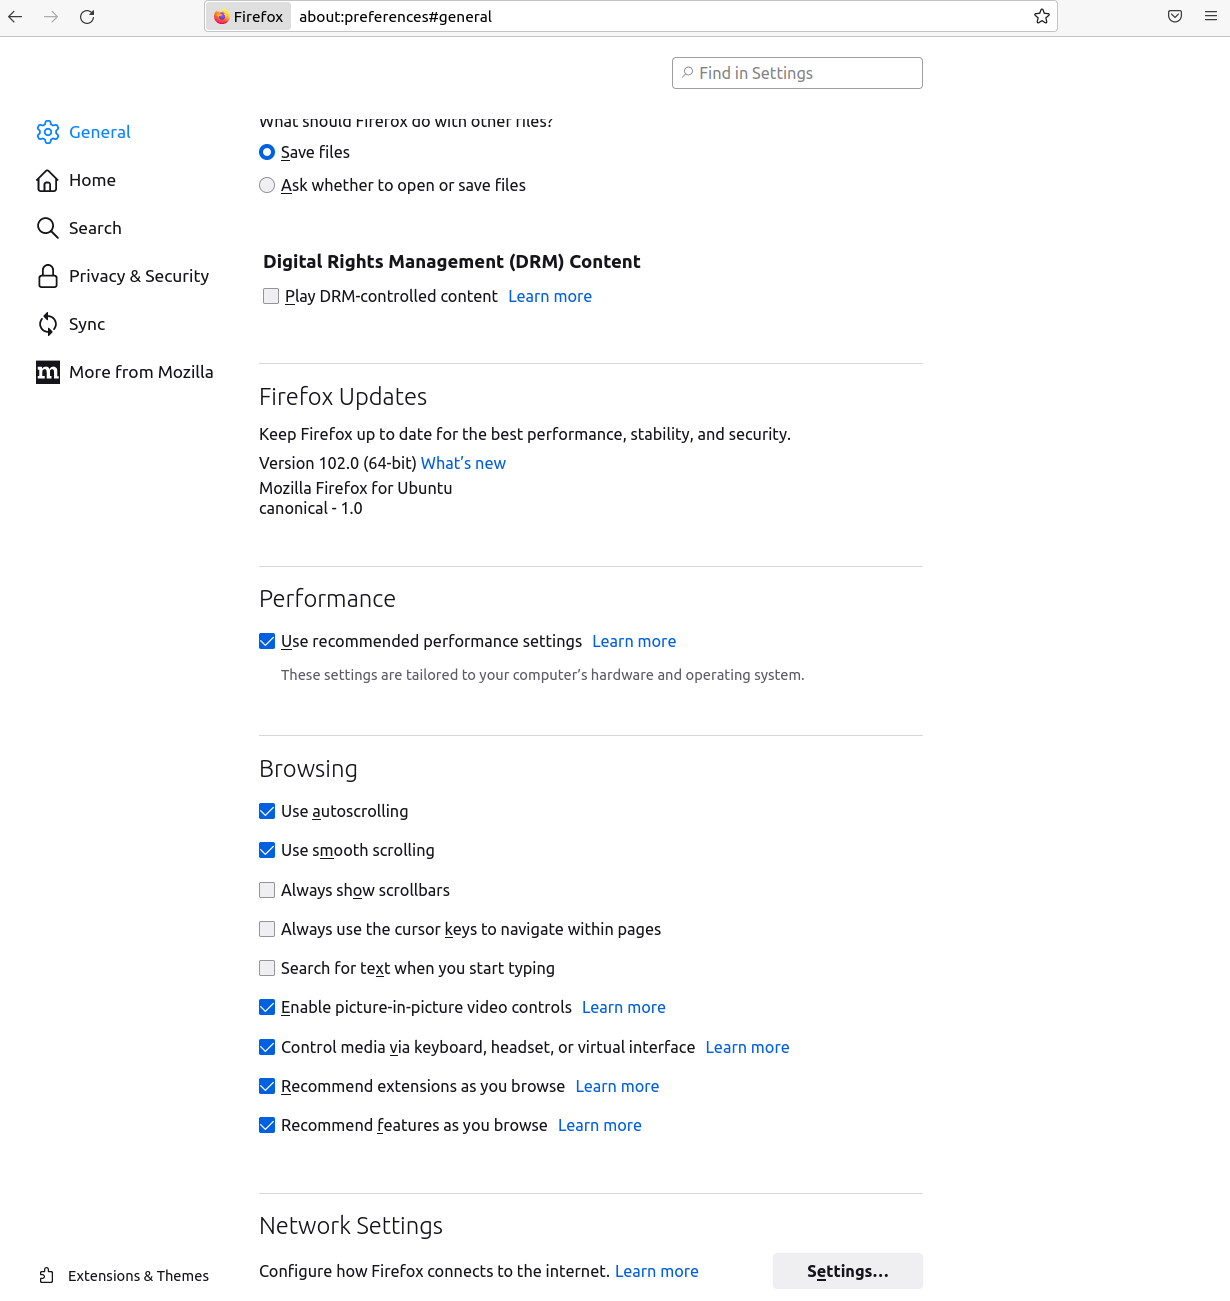Switch to the Home settings category
1230x1301 pixels.
tap(93, 180)
